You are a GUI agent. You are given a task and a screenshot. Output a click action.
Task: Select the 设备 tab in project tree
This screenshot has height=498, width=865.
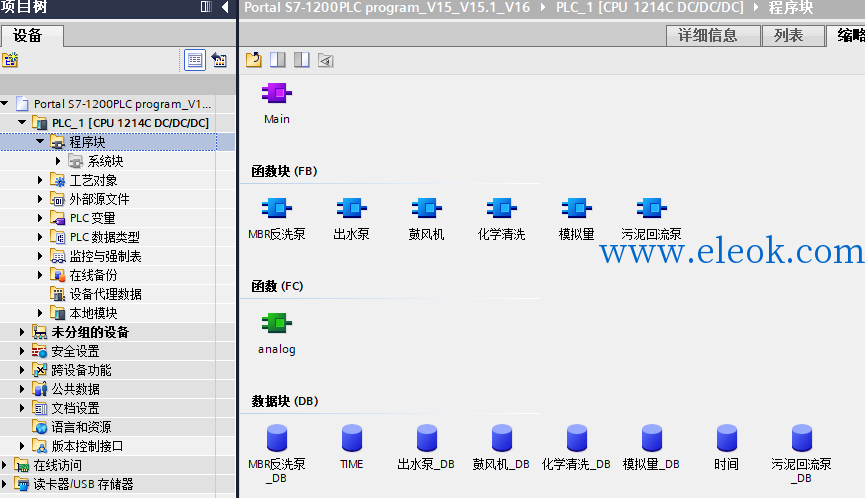(32, 36)
